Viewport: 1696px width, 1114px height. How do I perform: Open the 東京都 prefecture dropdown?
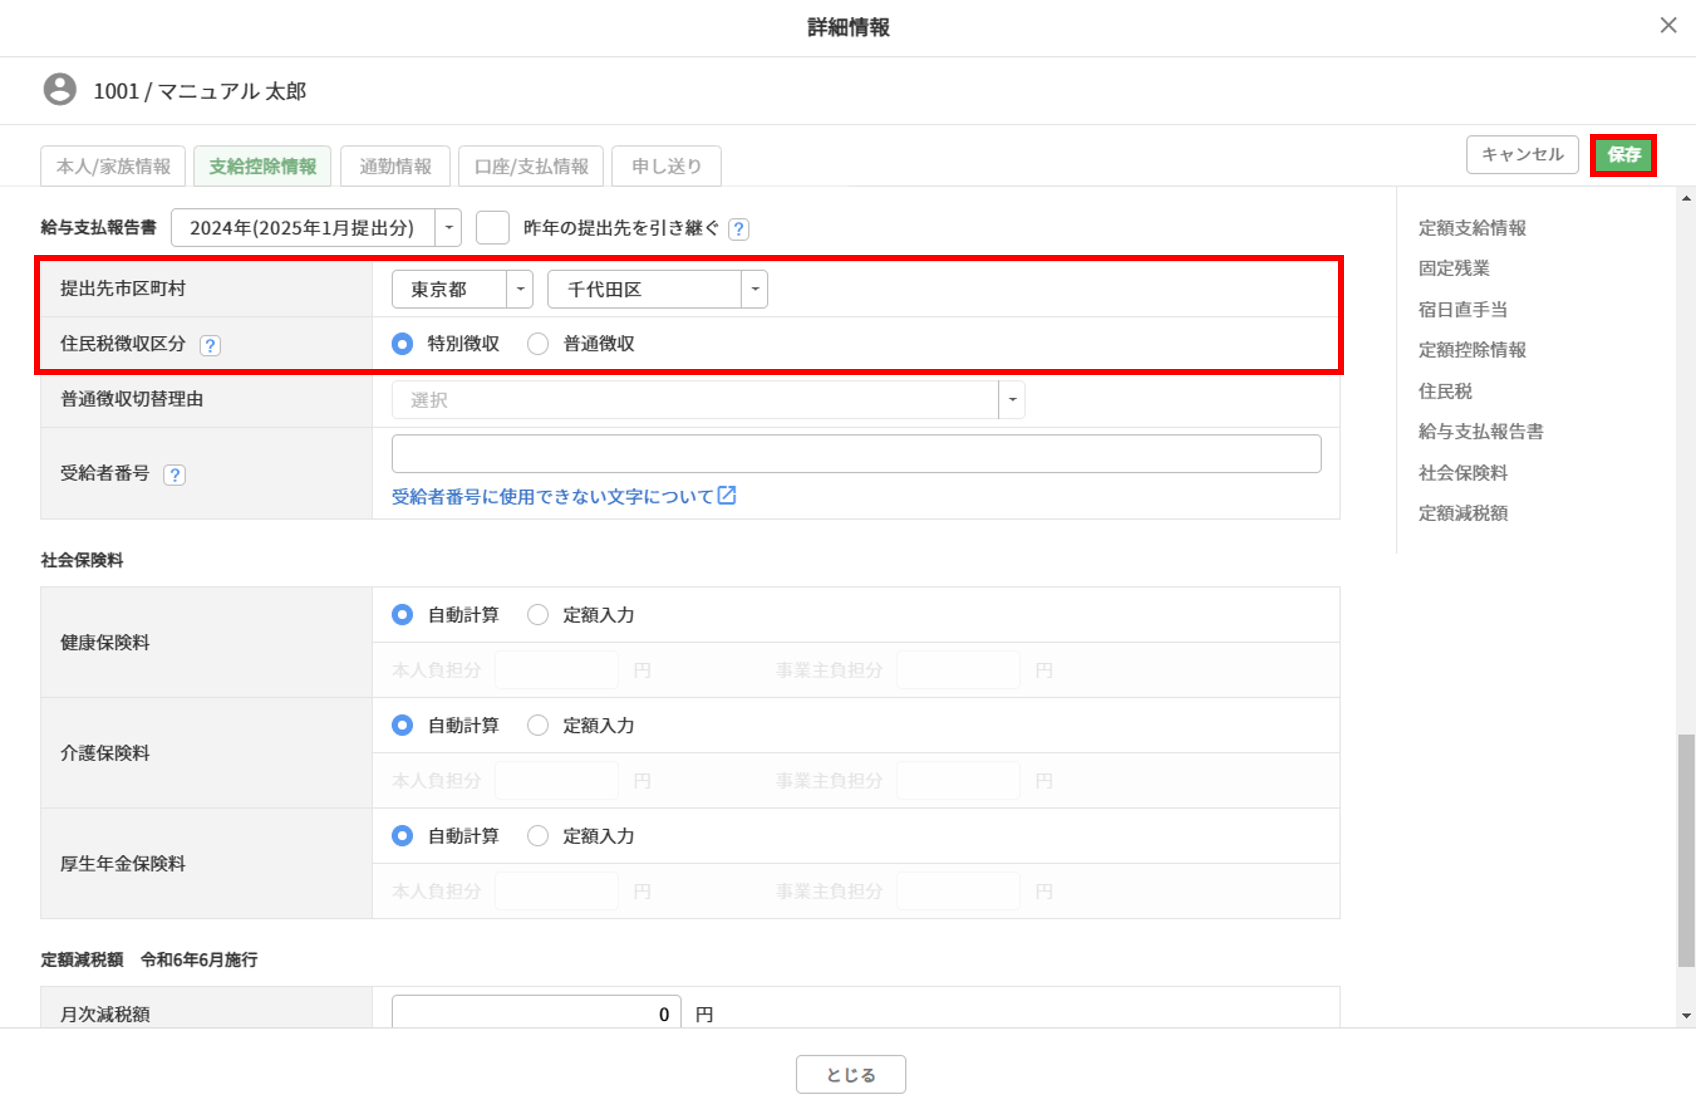(462, 289)
